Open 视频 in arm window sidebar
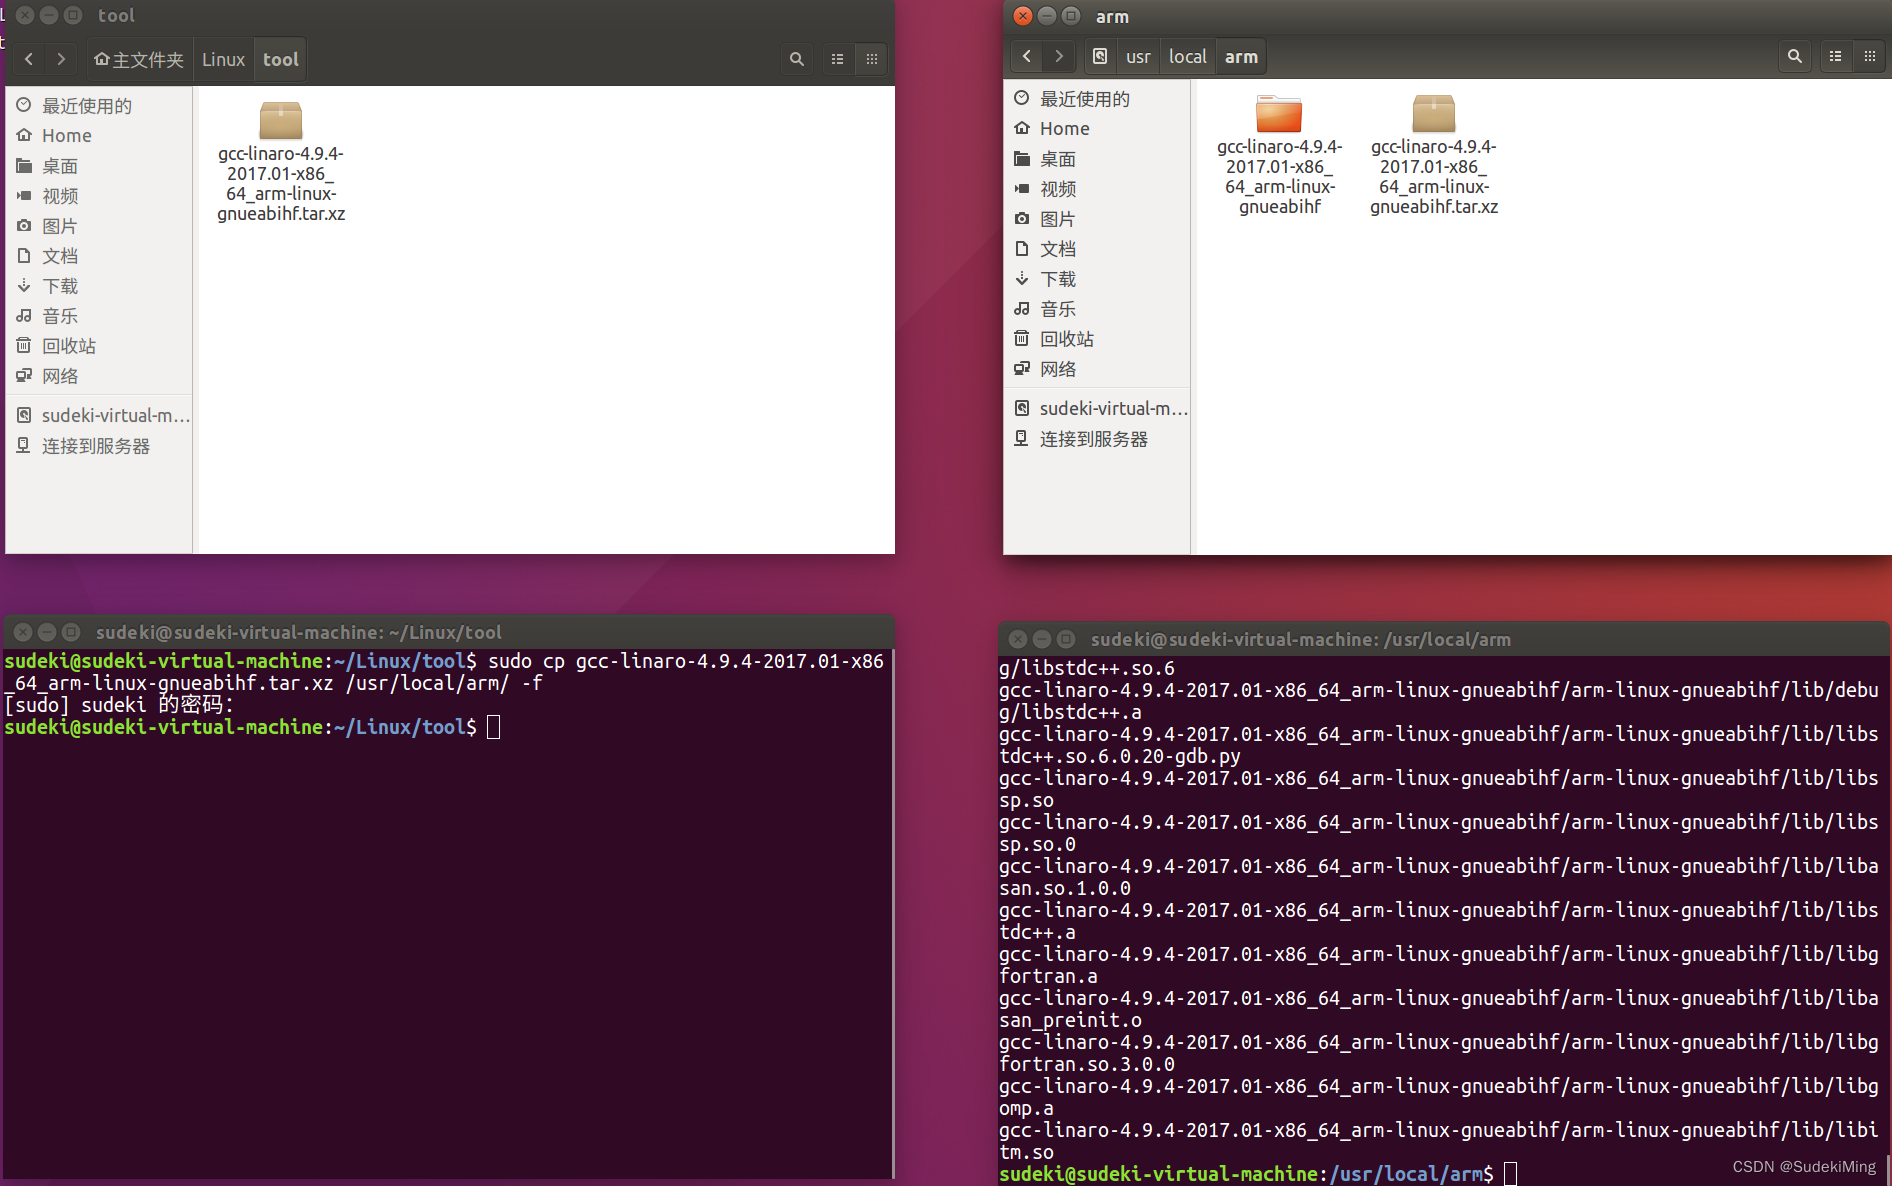 pyautogui.click(x=1097, y=188)
